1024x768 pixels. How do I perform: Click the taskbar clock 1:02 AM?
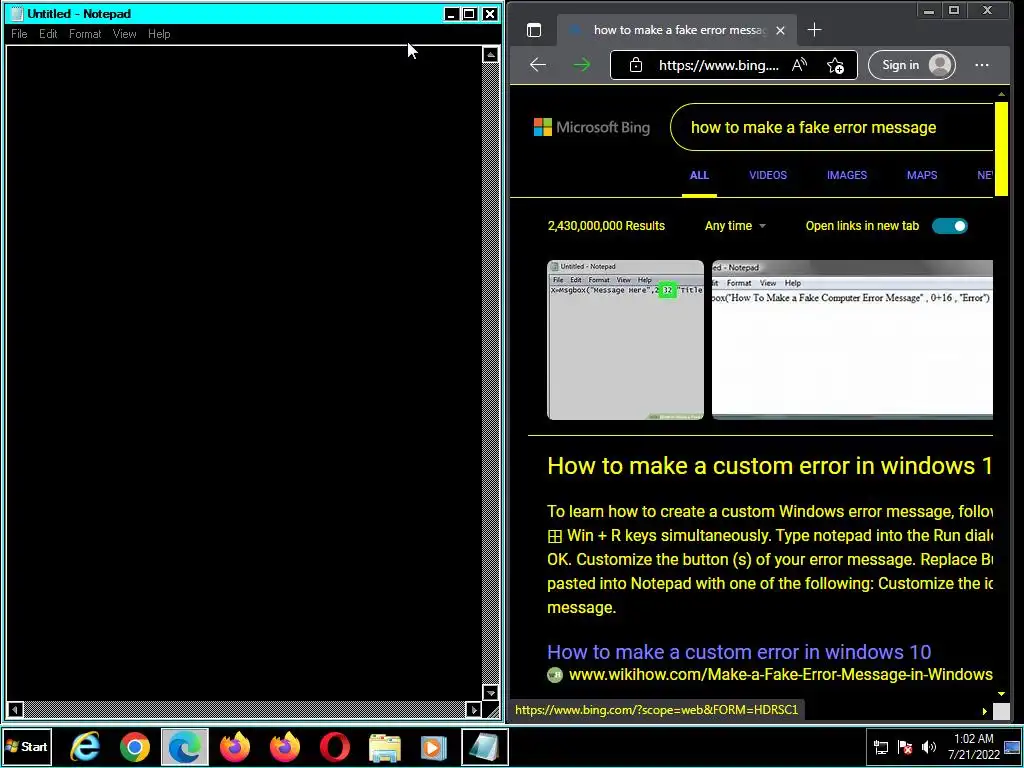click(973, 739)
